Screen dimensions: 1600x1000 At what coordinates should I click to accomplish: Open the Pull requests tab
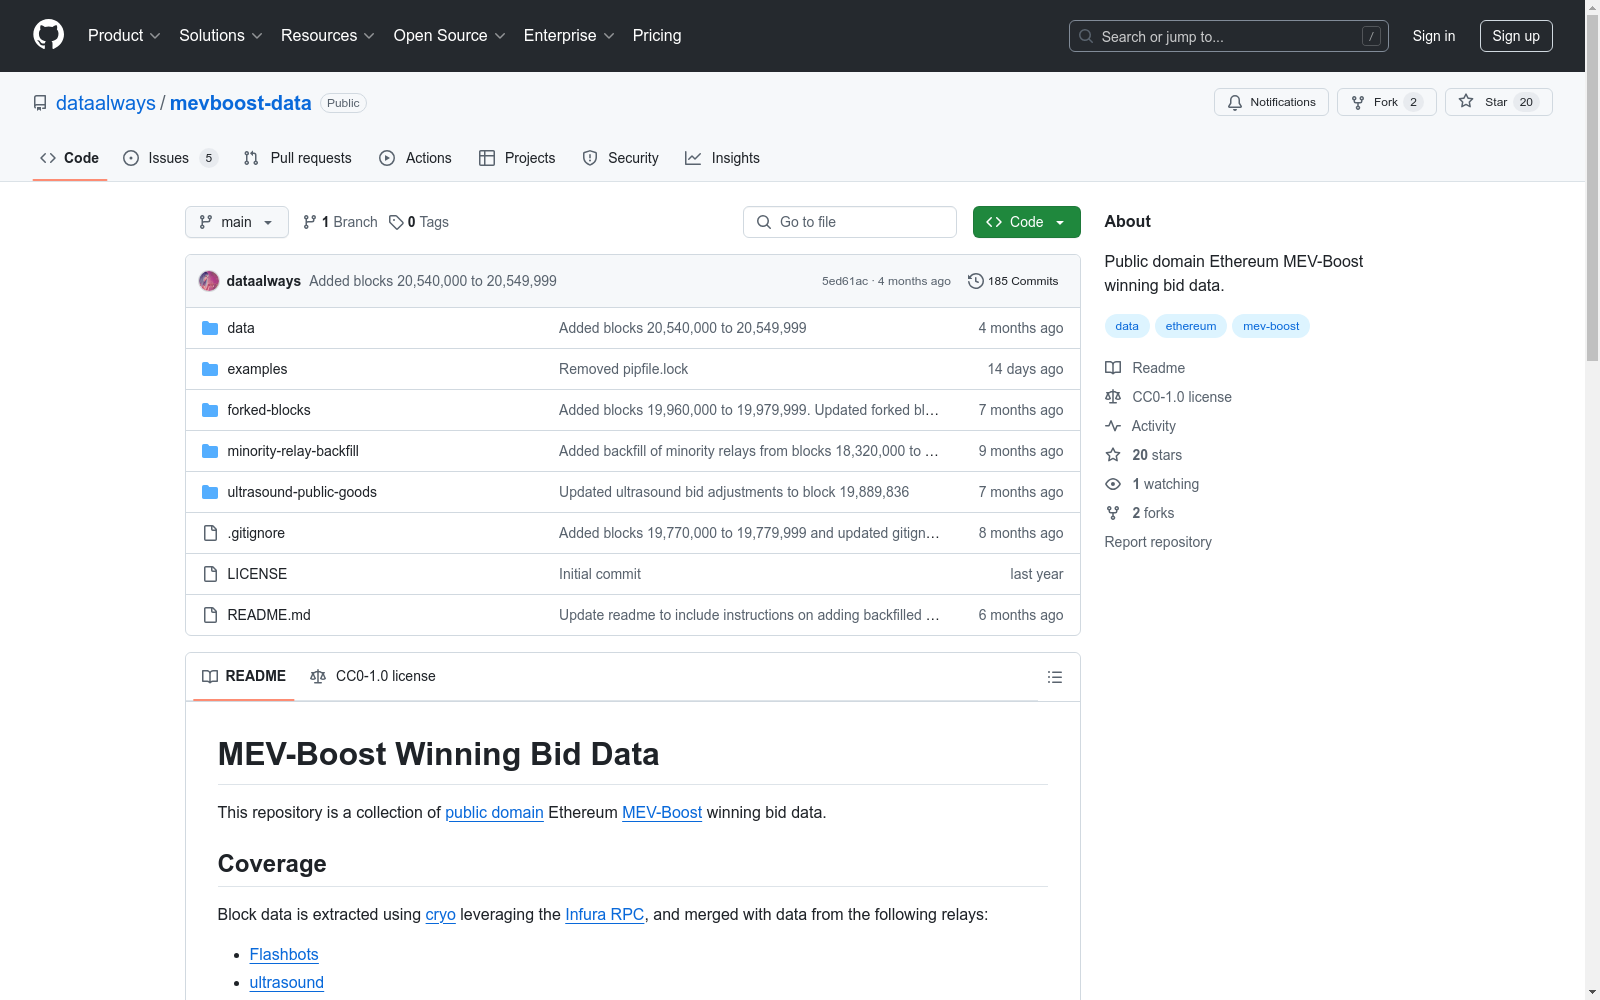298,158
